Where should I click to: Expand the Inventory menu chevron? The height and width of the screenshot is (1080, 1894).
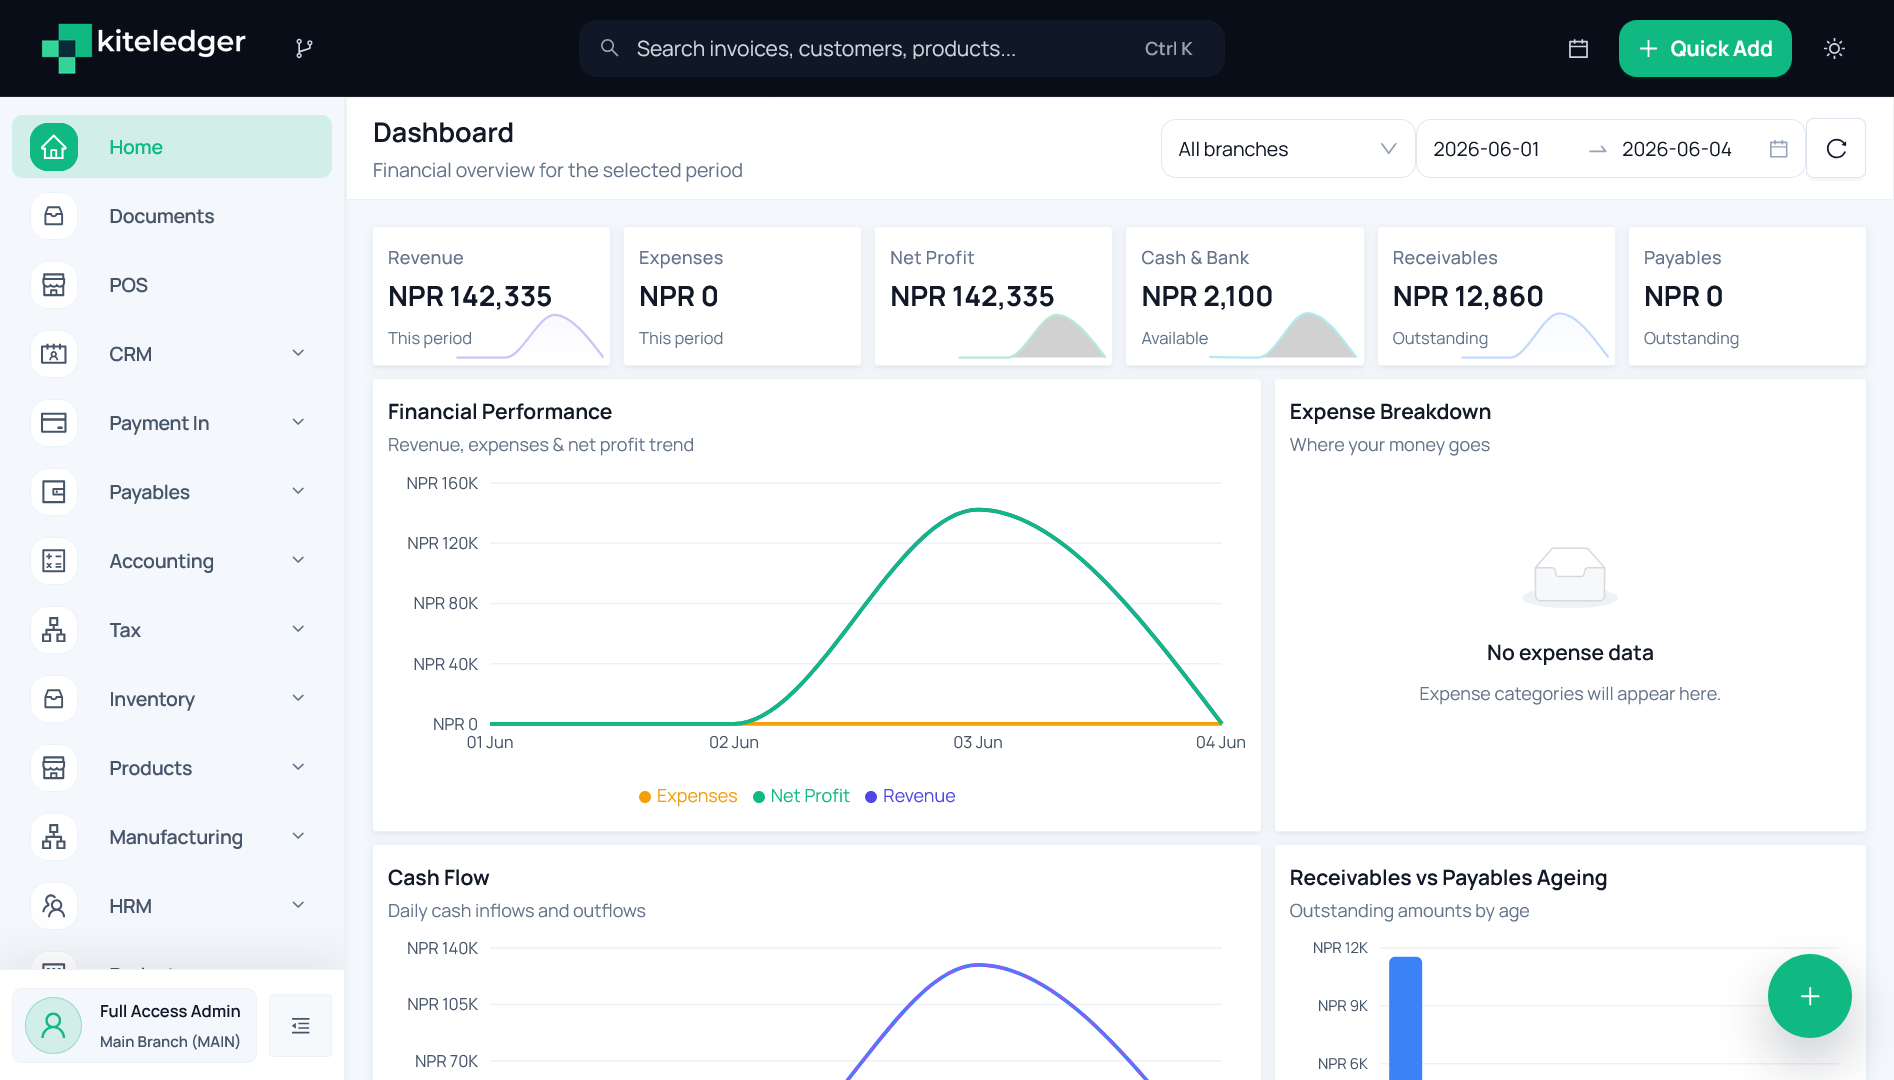pos(298,698)
